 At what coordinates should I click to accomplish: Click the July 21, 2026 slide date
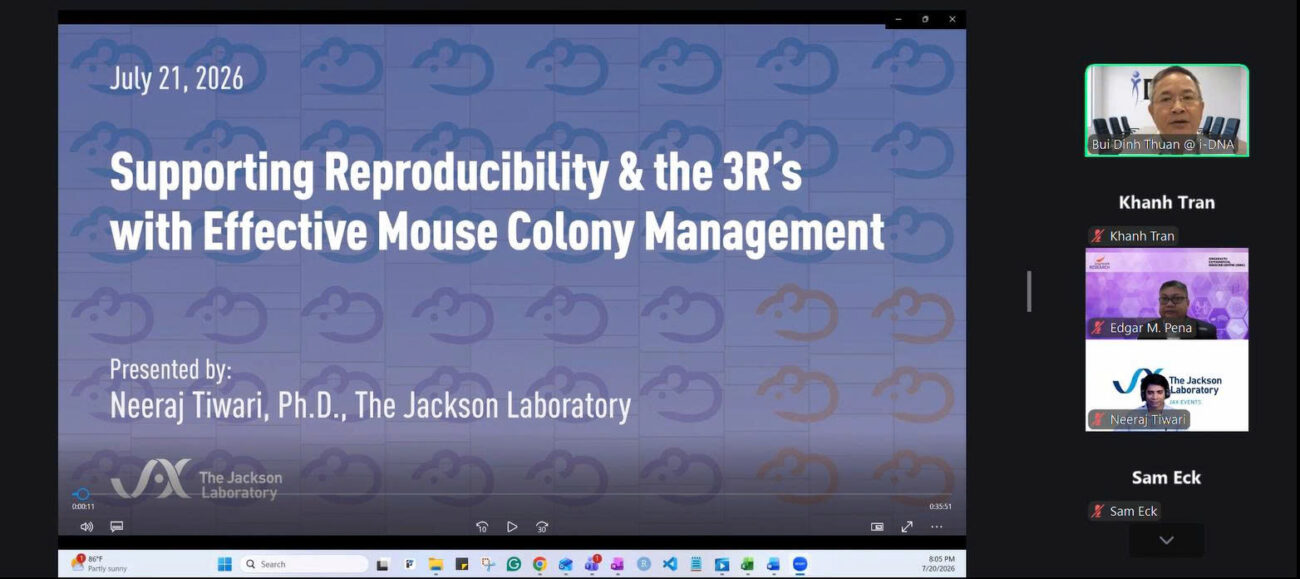(x=176, y=79)
